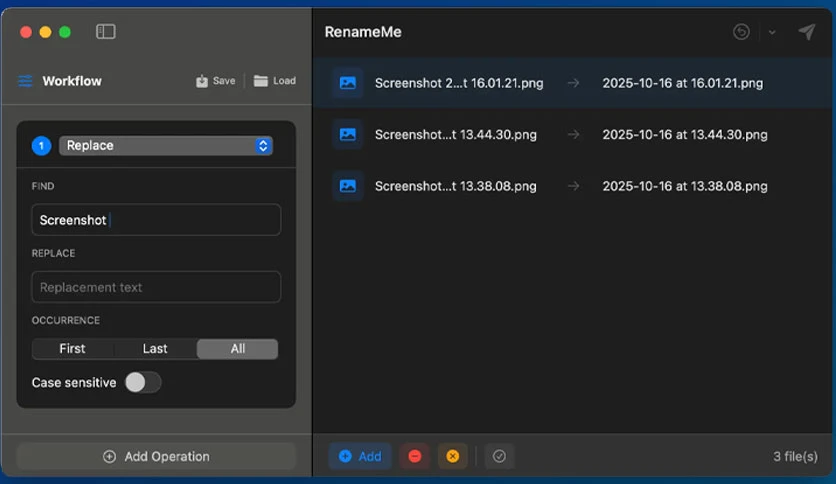Load a saved workflow
Image resolution: width=836 pixels, height=484 pixels.
point(275,81)
